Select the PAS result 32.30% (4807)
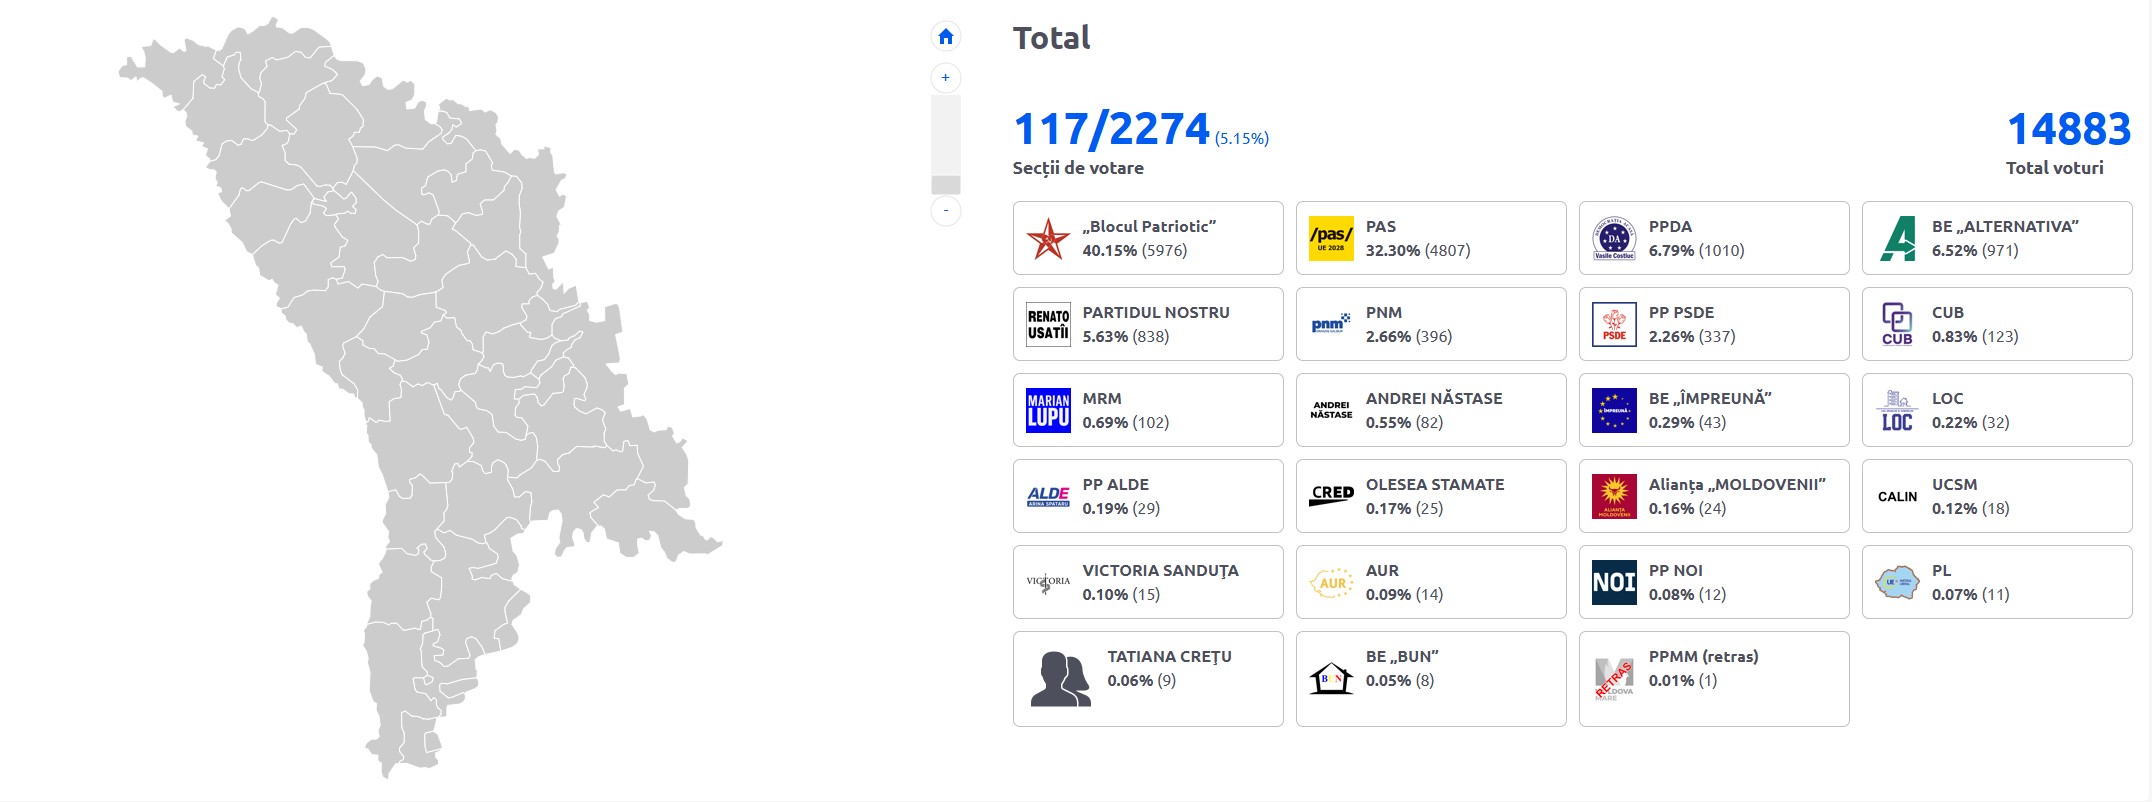The height and width of the screenshot is (802, 2152). coord(1418,251)
